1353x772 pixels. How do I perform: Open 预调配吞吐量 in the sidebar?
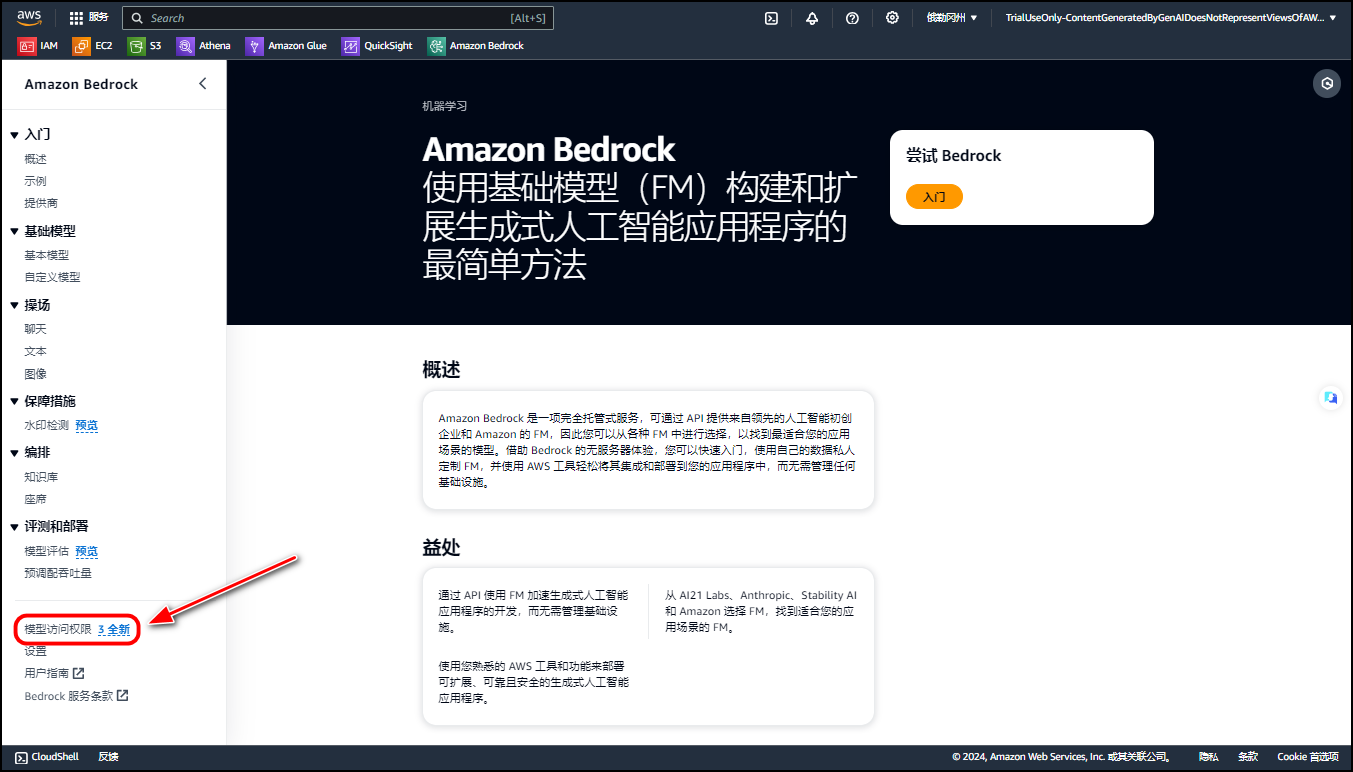(x=58, y=573)
